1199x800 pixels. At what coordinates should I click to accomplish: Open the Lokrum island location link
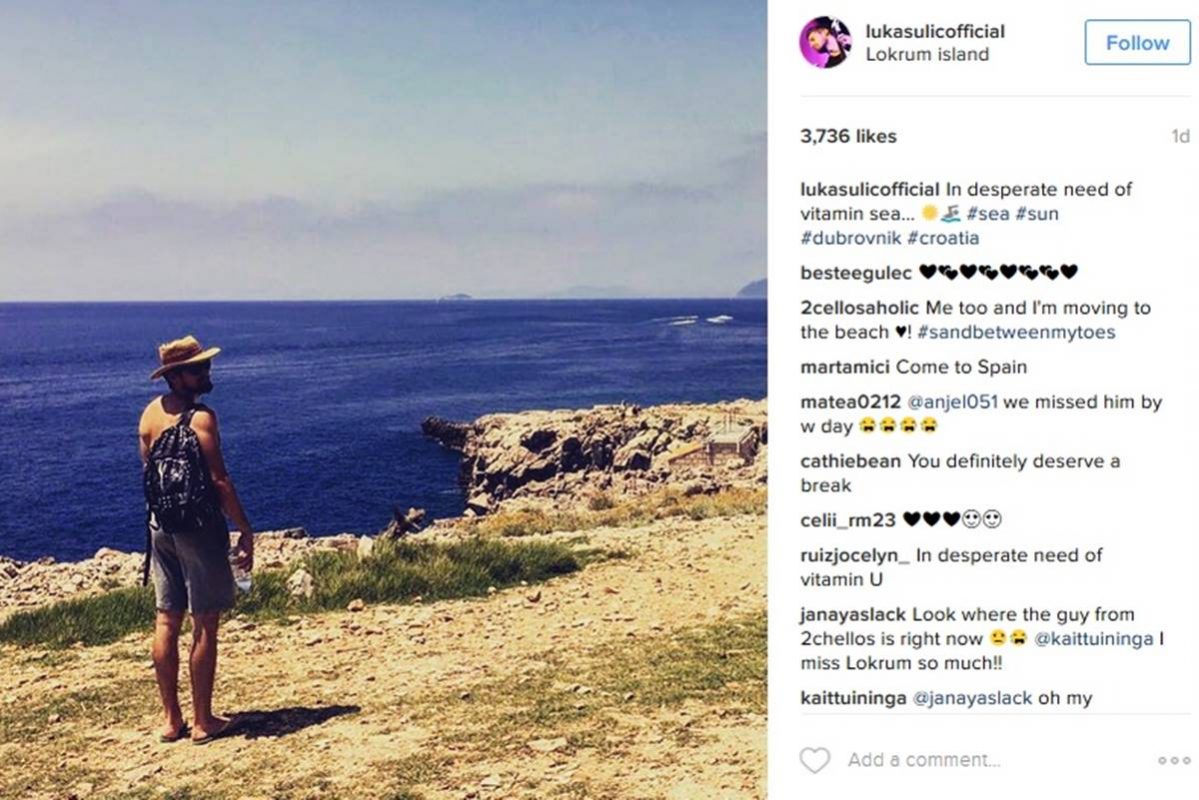tap(927, 54)
